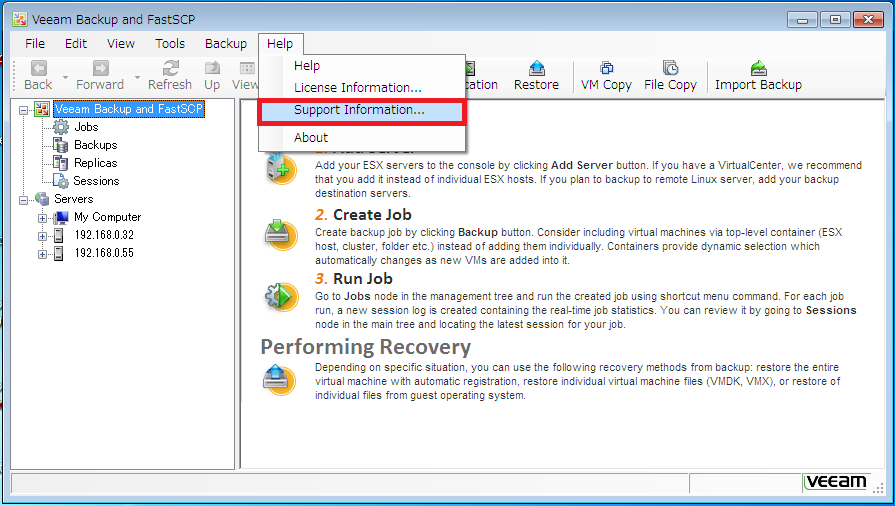Viewport: 895px width, 506px height.
Task: Click the Servers node icon
Action: click(x=42, y=199)
